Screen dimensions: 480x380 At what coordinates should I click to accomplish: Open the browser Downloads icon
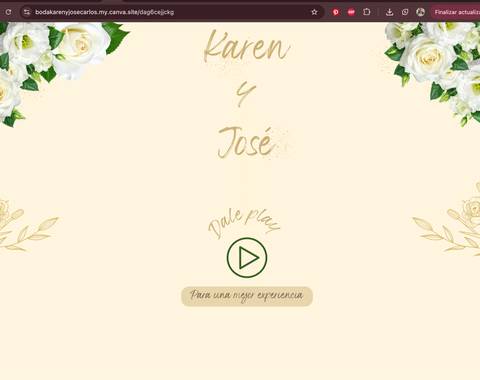click(389, 12)
